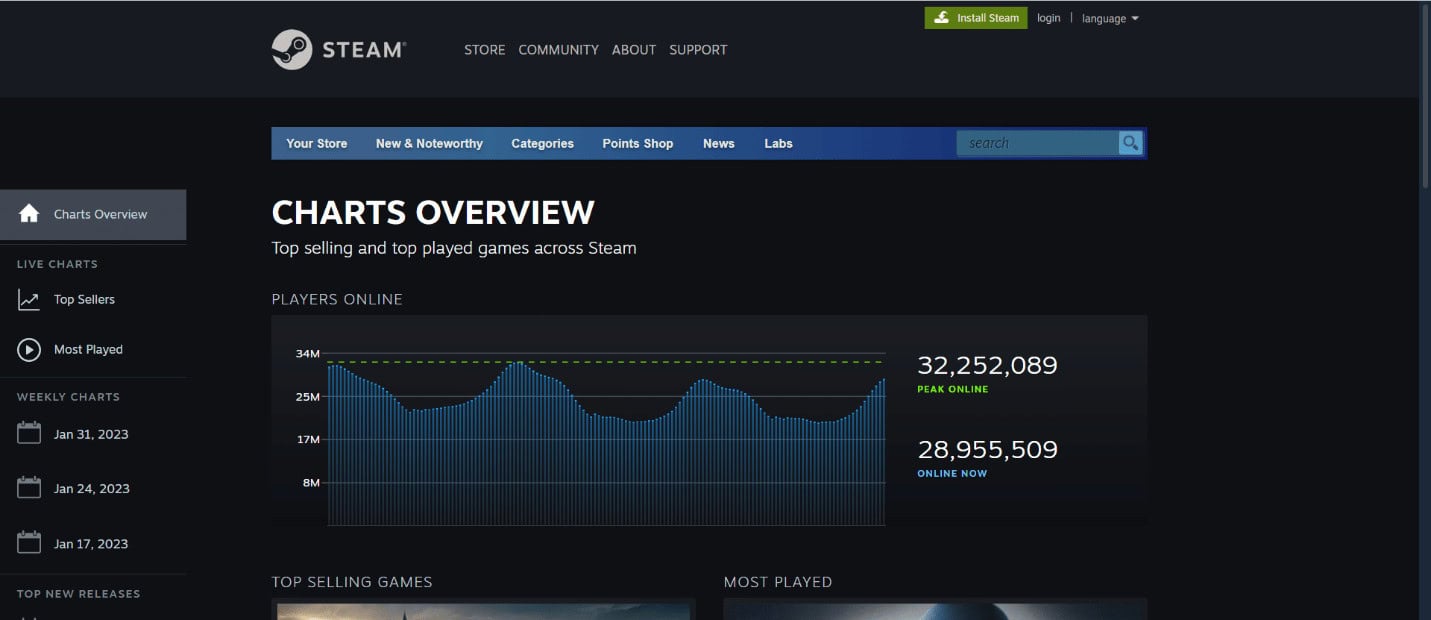Click calendar icon next to Jan 31, 2023
Screen dimensions: 1431x620
pos(29,434)
